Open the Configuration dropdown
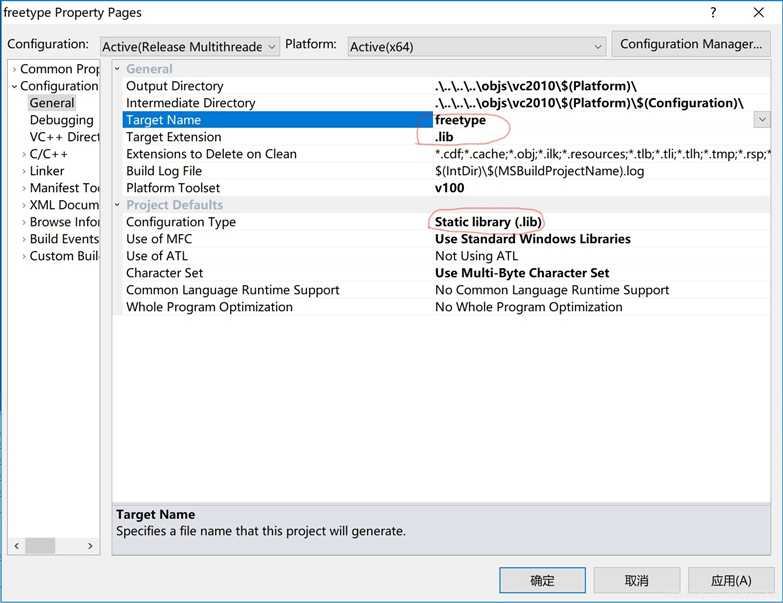The image size is (783, 603). 190,46
